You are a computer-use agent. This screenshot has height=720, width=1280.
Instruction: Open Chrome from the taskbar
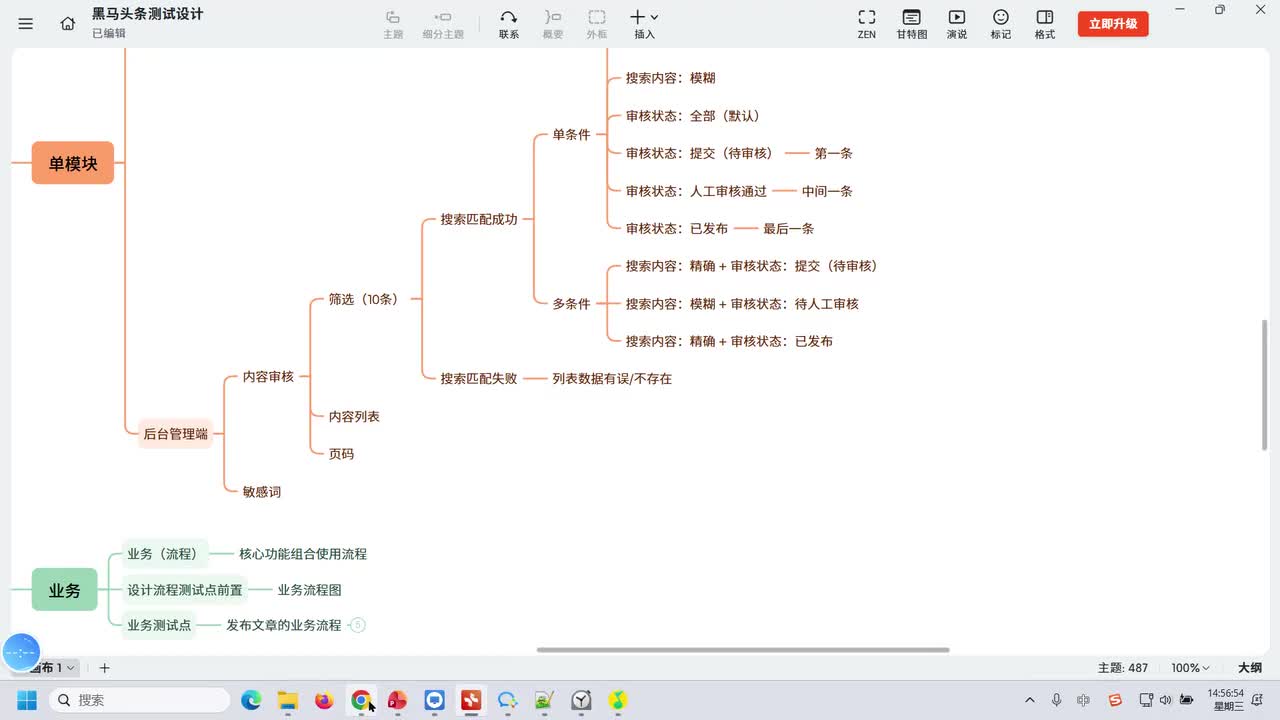361,700
